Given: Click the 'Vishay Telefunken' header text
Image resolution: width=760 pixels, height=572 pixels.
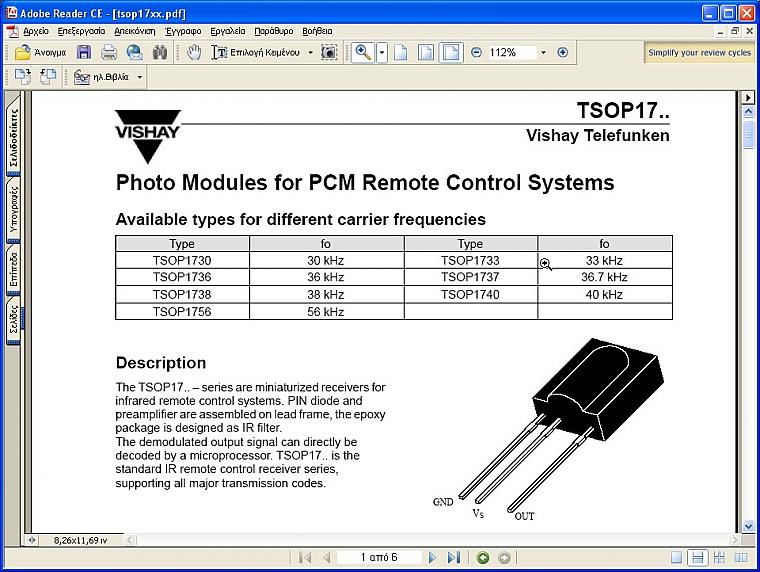Looking at the screenshot, I should pyautogui.click(x=598, y=135).
